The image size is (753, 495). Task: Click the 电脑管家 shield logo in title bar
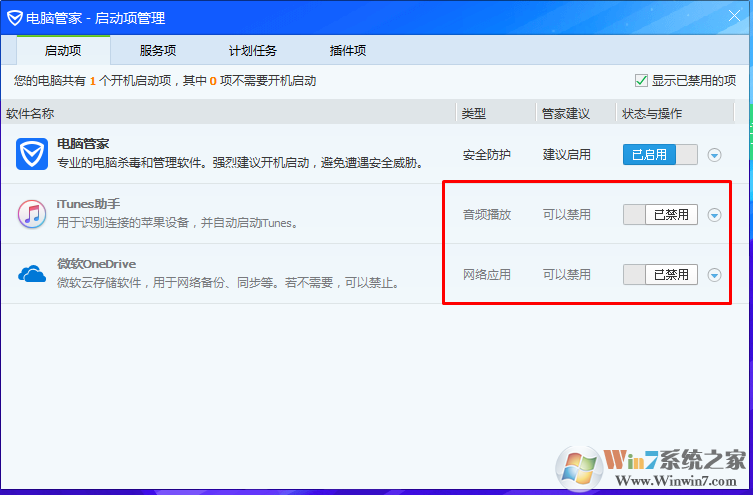coord(14,18)
